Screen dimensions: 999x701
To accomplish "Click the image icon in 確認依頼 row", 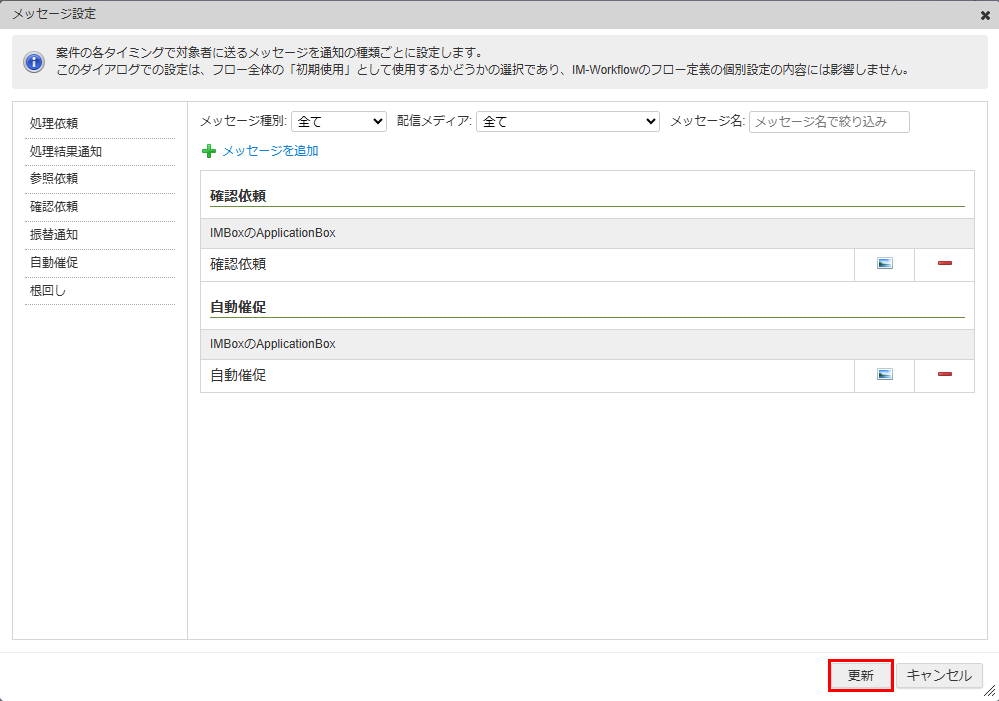I will (884, 264).
